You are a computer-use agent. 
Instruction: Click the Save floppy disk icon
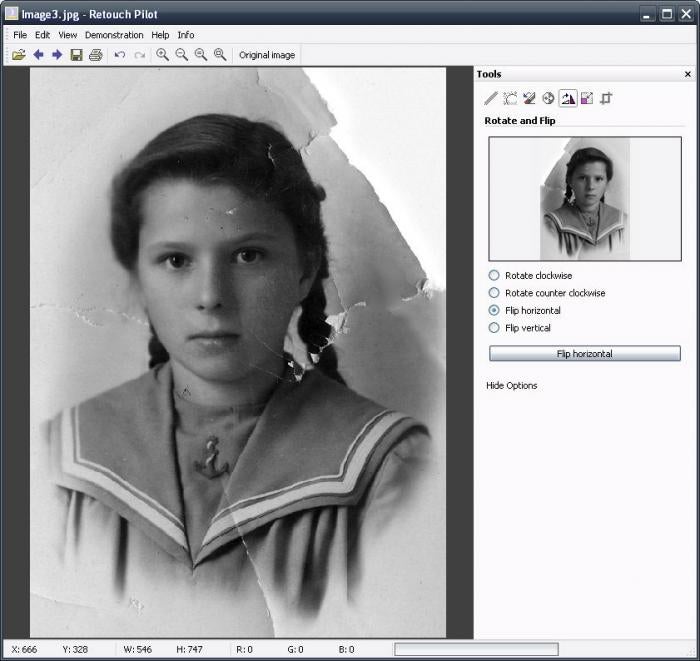[x=76, y=55]
